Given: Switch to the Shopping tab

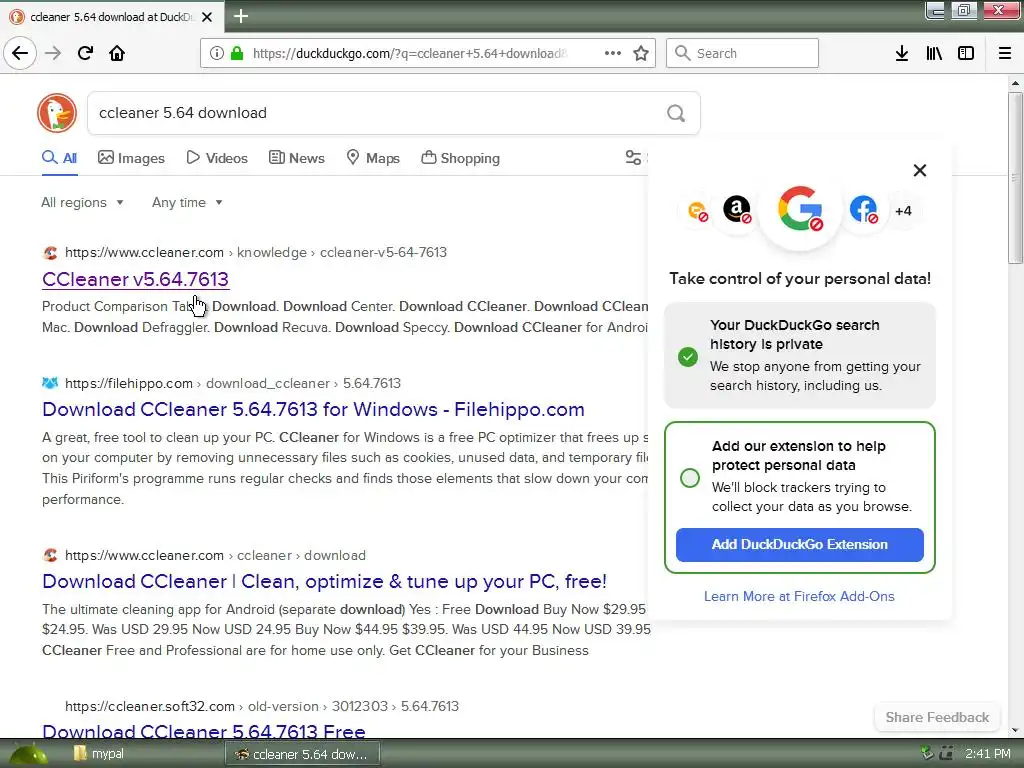Looking at the screenshot, I should (460, 158).
